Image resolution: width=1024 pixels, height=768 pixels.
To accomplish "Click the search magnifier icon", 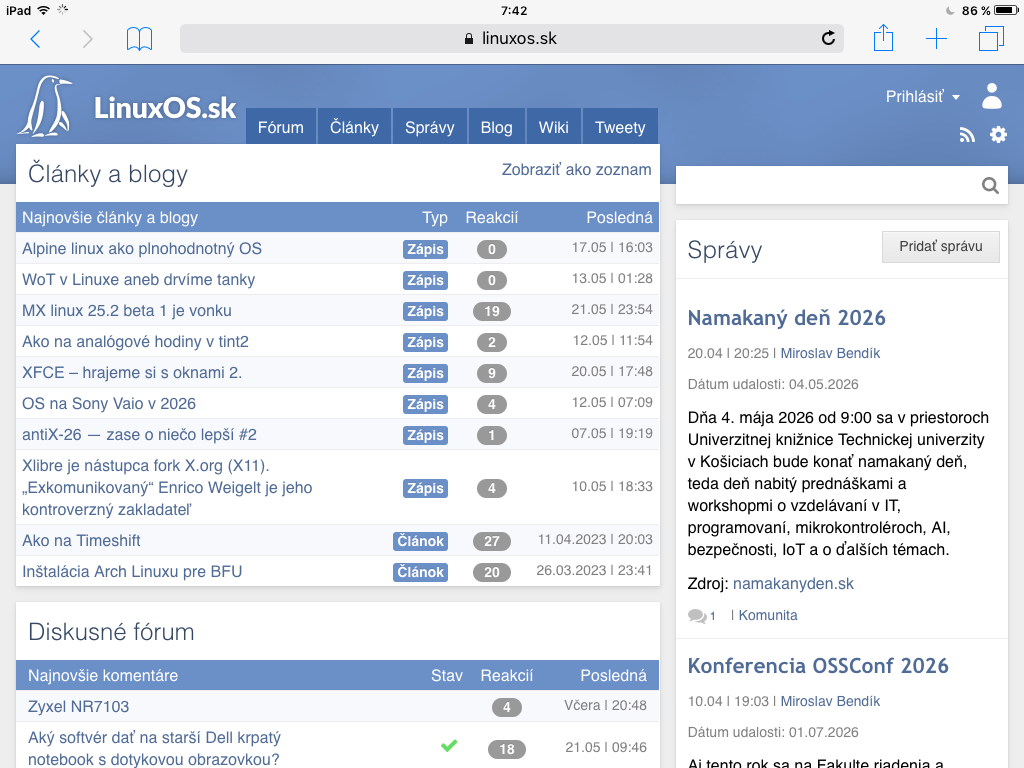I will (990, 185).
